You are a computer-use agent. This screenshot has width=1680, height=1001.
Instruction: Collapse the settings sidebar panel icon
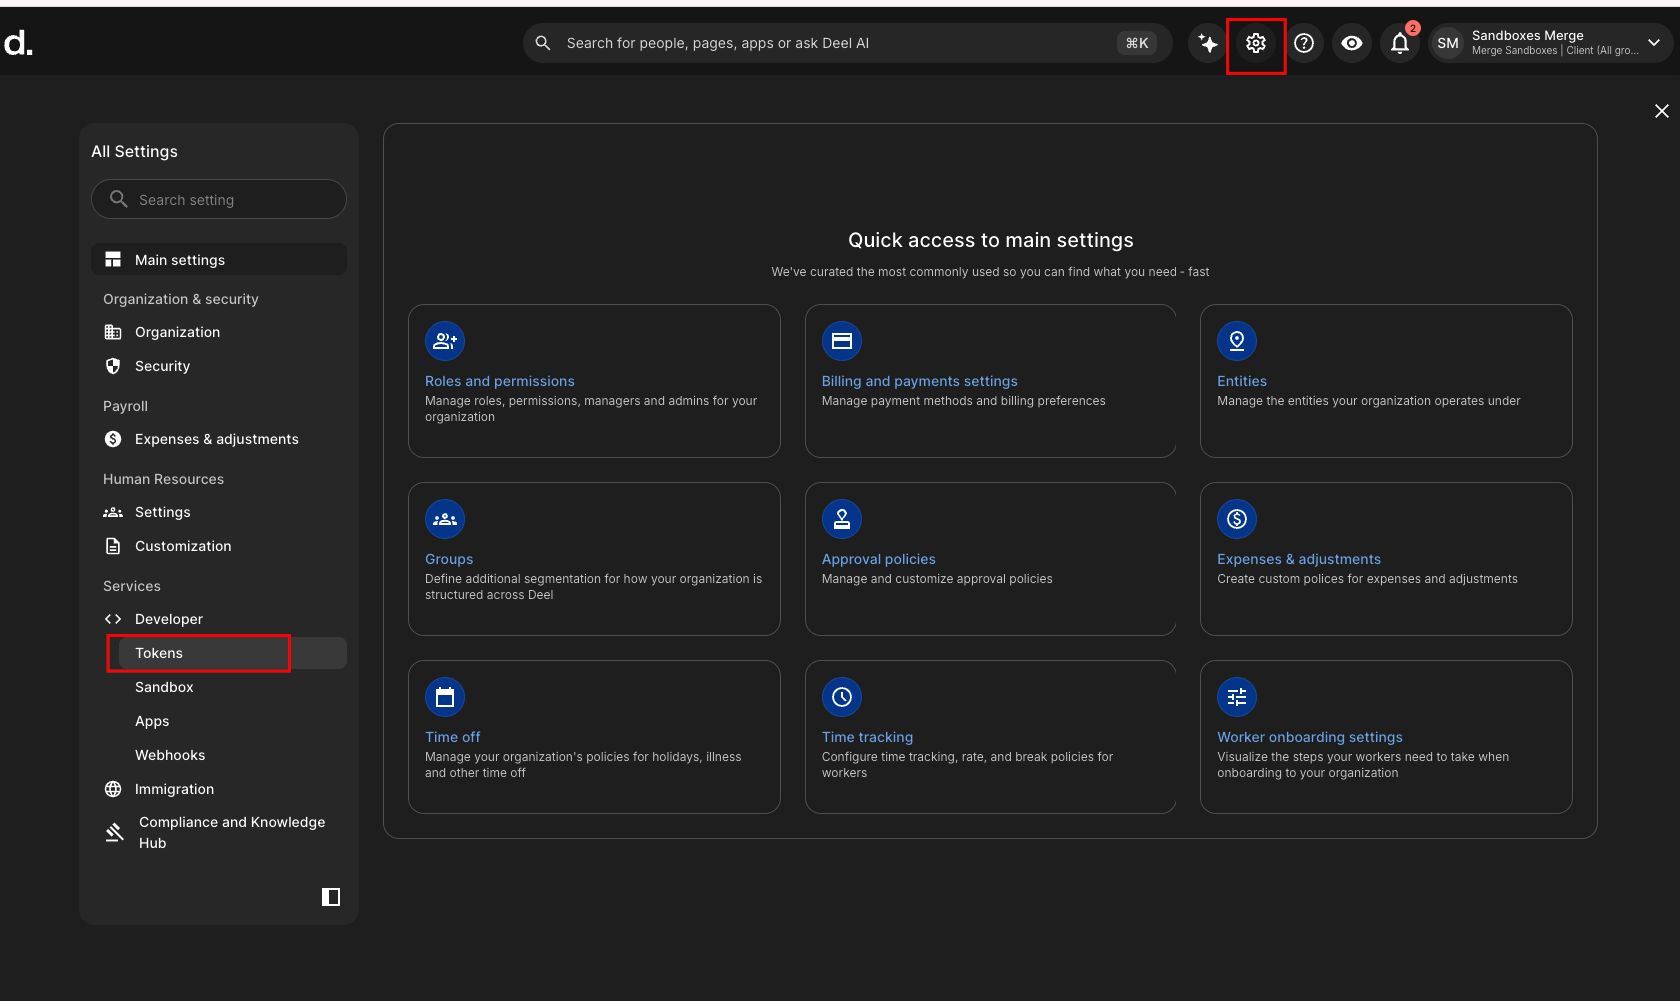tap(331, 897)
